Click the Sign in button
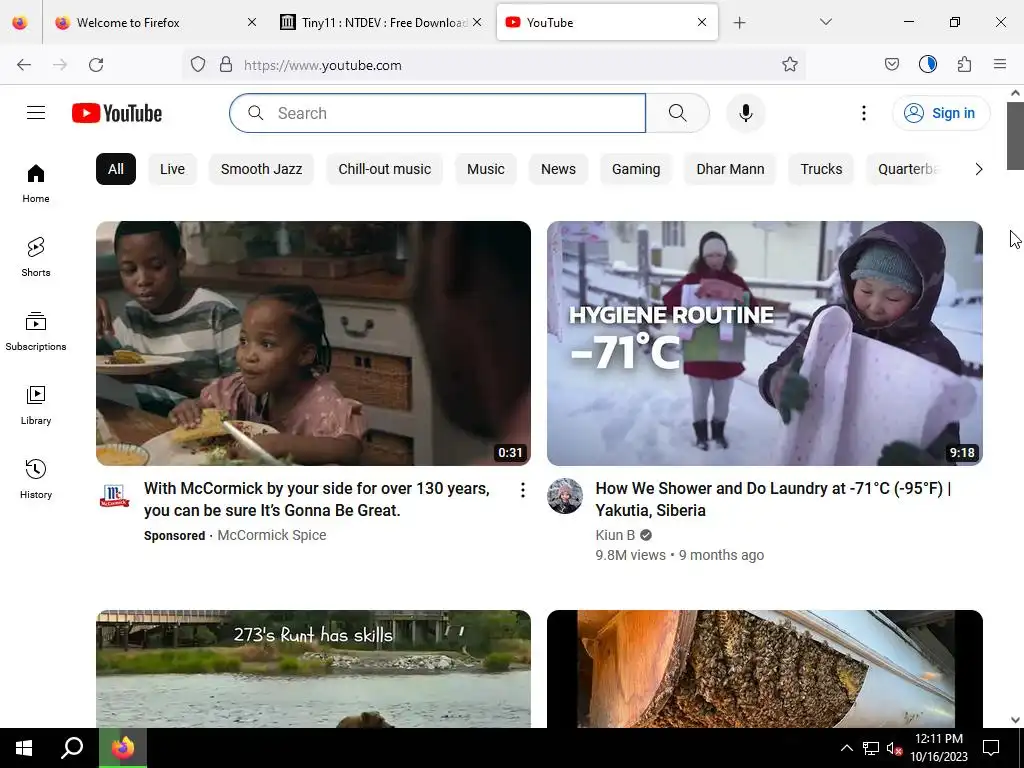The image size is (1024, 768). pyautogui.click(x=941, y=113)
